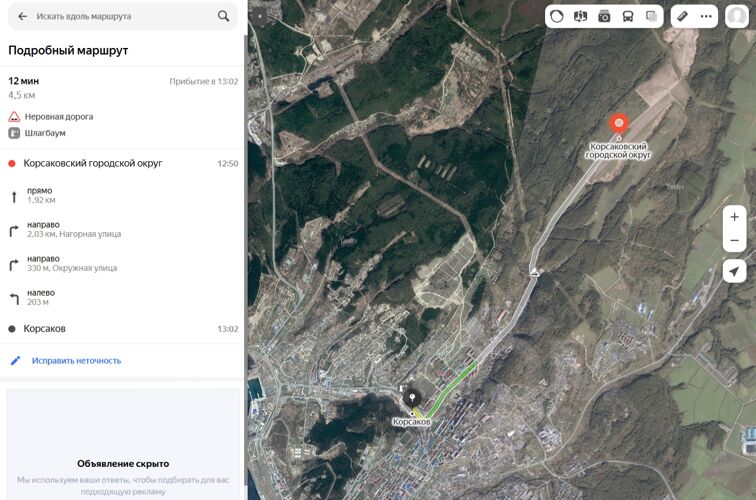Image resolution: width=756 pixels, height=500 pixels.
Task: Collapse the side panel with arrow
Action: (x=258, y=18)
